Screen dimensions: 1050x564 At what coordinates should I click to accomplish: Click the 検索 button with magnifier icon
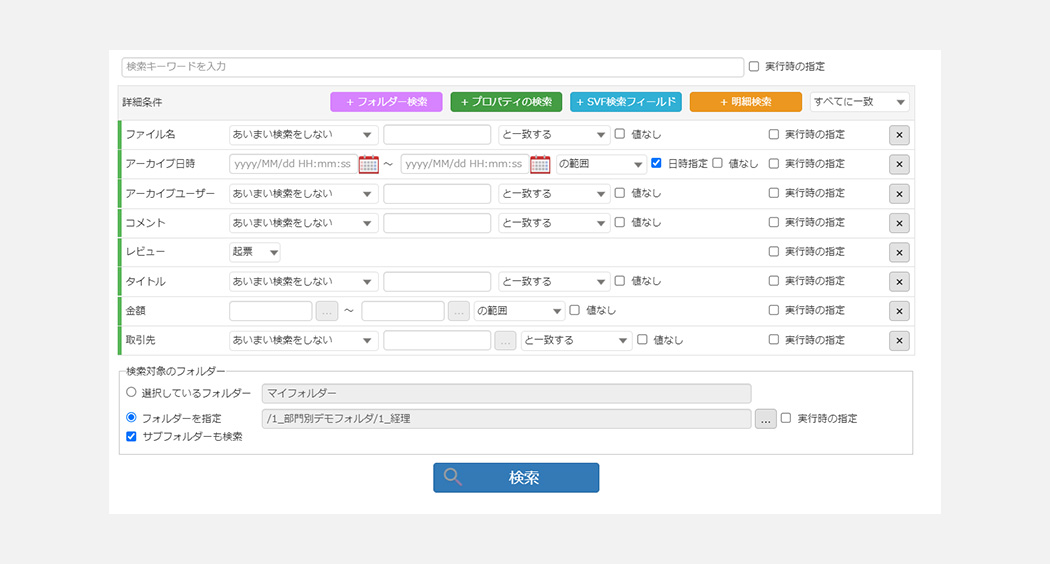(516, 478)
